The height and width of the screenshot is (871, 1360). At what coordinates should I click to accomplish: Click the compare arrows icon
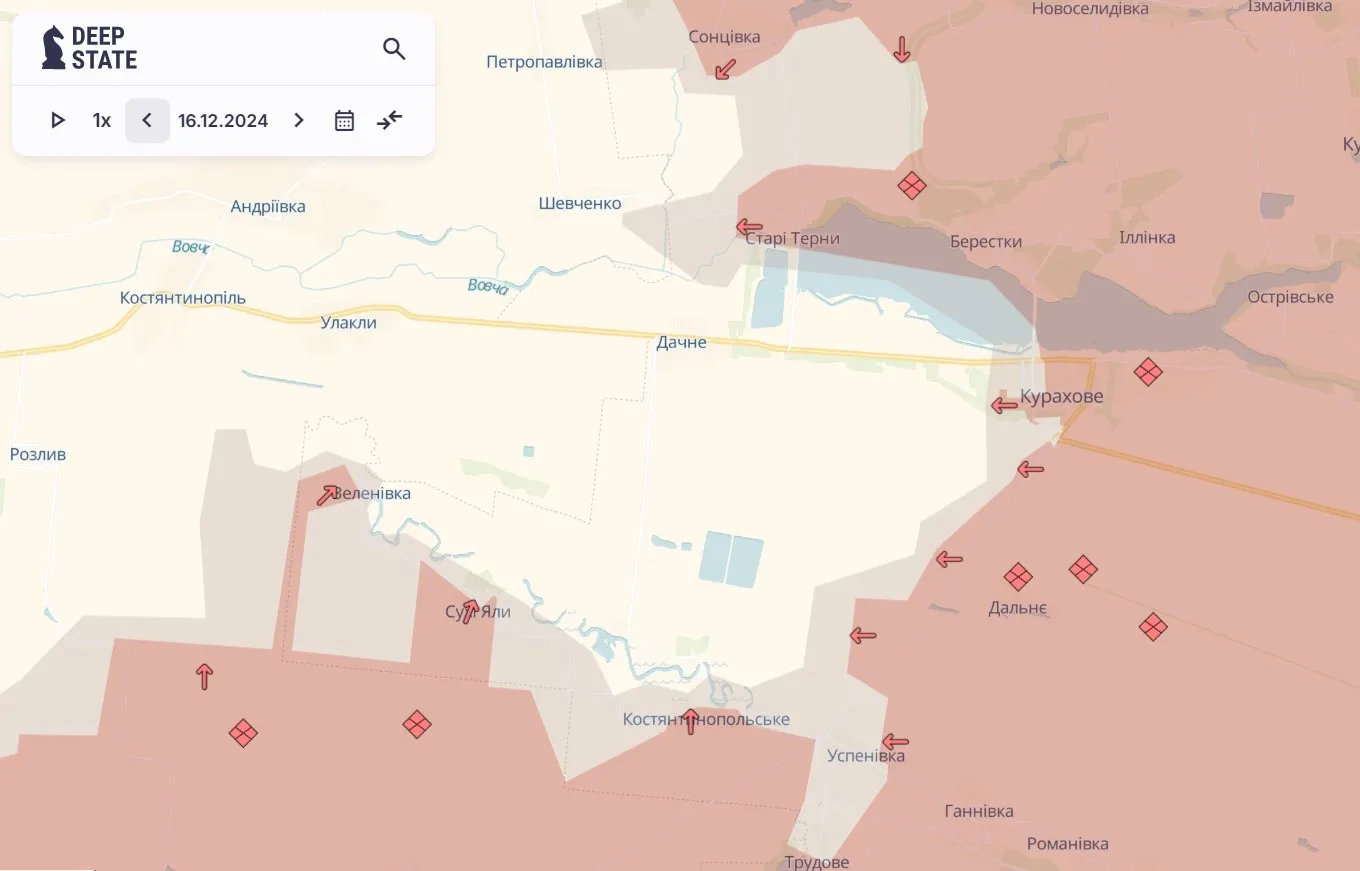pos(389,121)
